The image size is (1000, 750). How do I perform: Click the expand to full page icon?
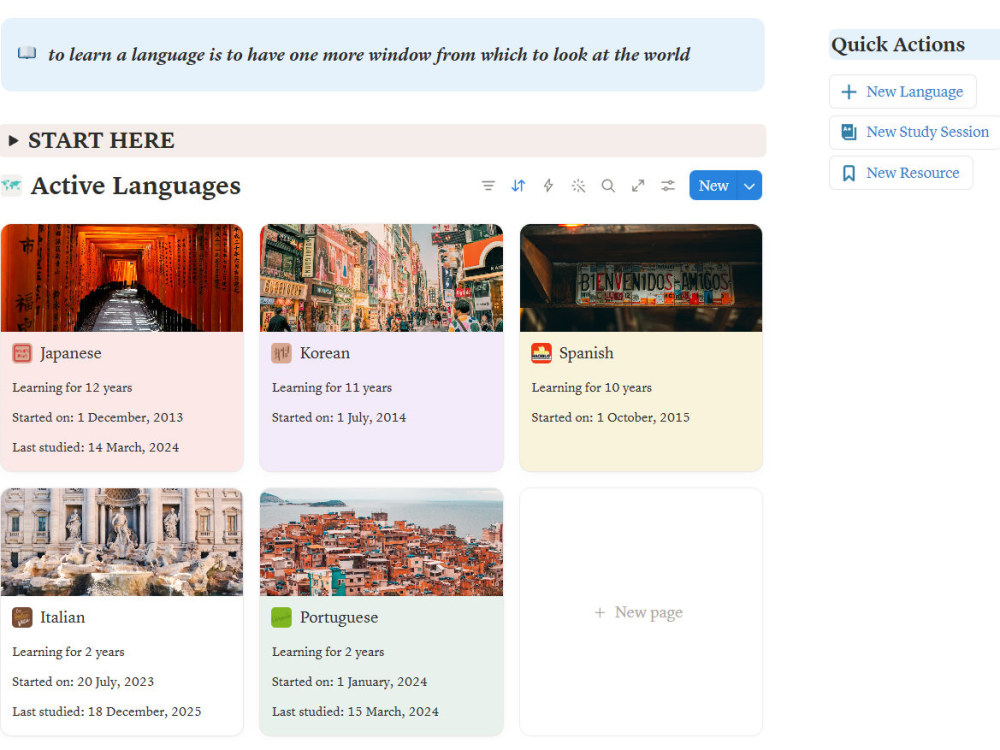tap(638, 186)
